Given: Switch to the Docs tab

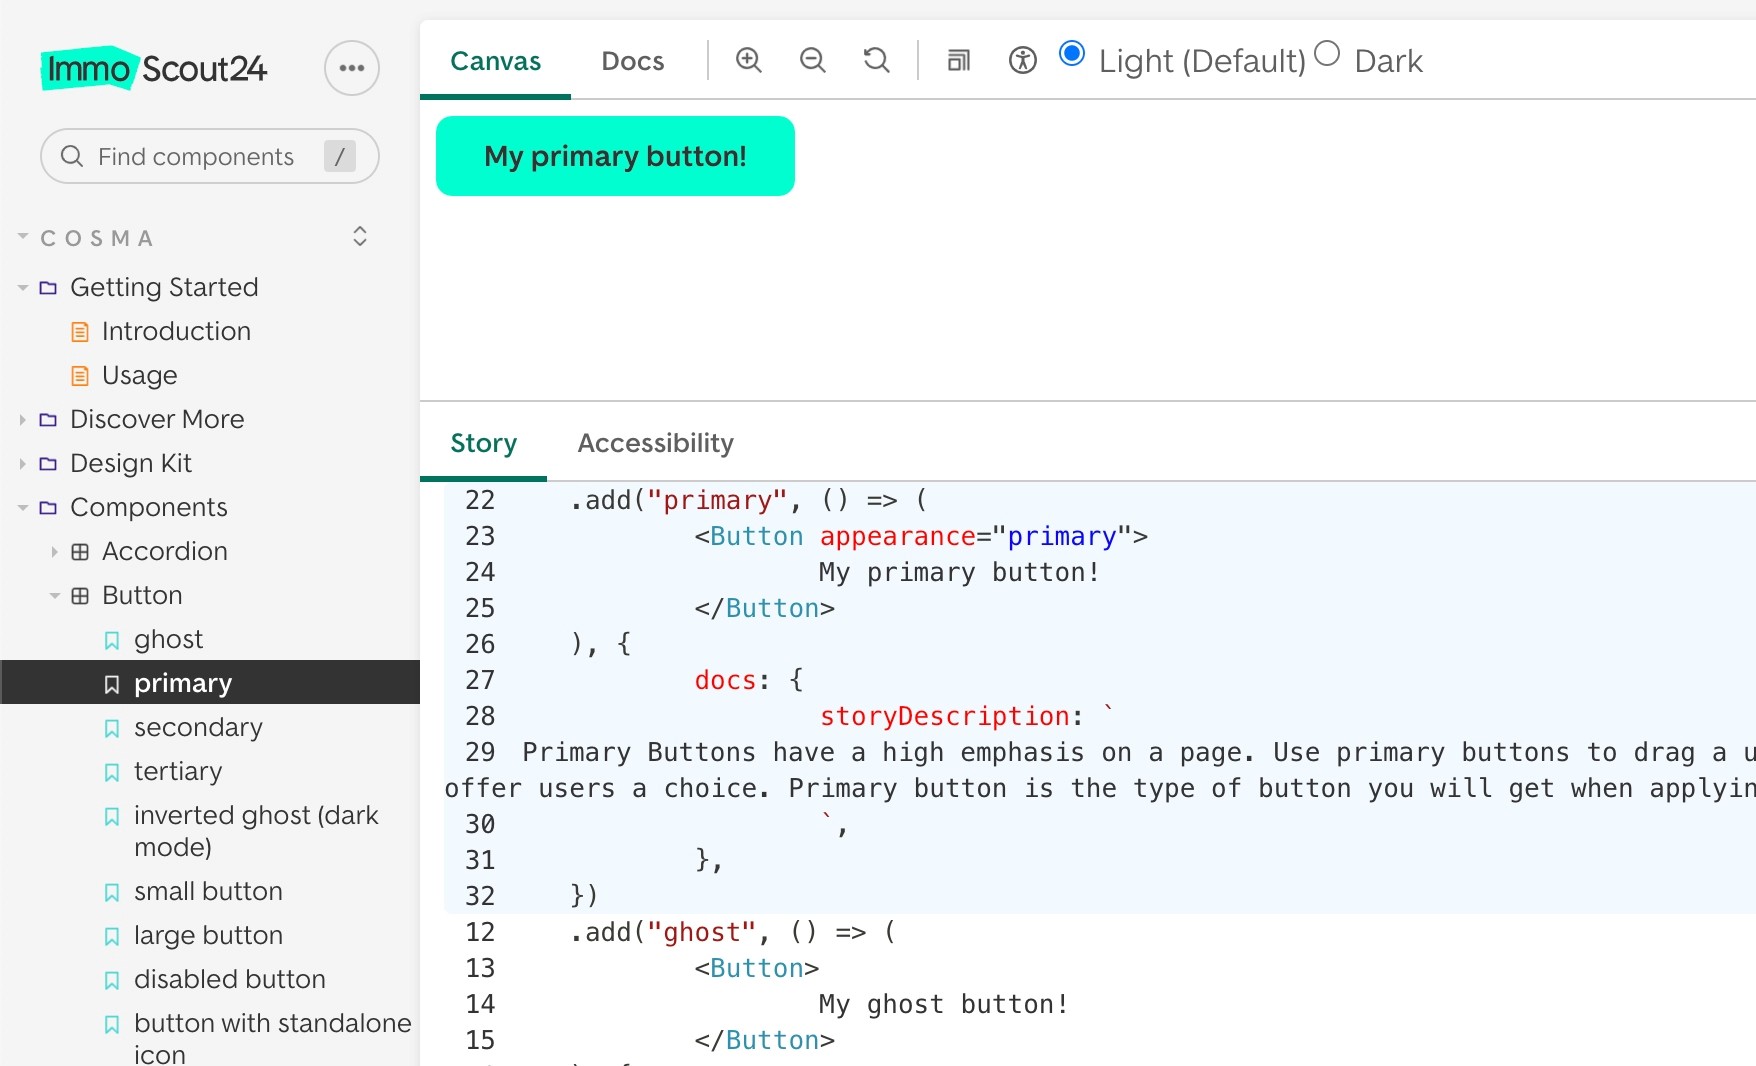Looking at the screenshot, I should (x=632, y=61).
